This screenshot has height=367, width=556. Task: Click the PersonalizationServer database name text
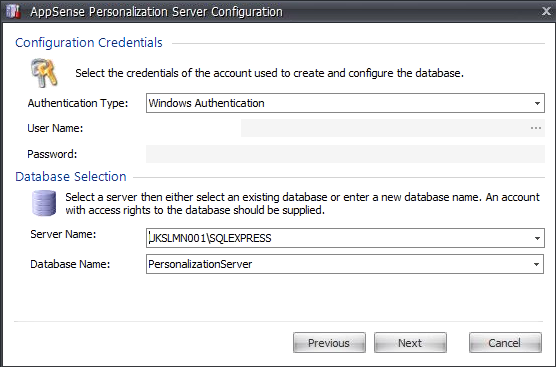(200, 264)
